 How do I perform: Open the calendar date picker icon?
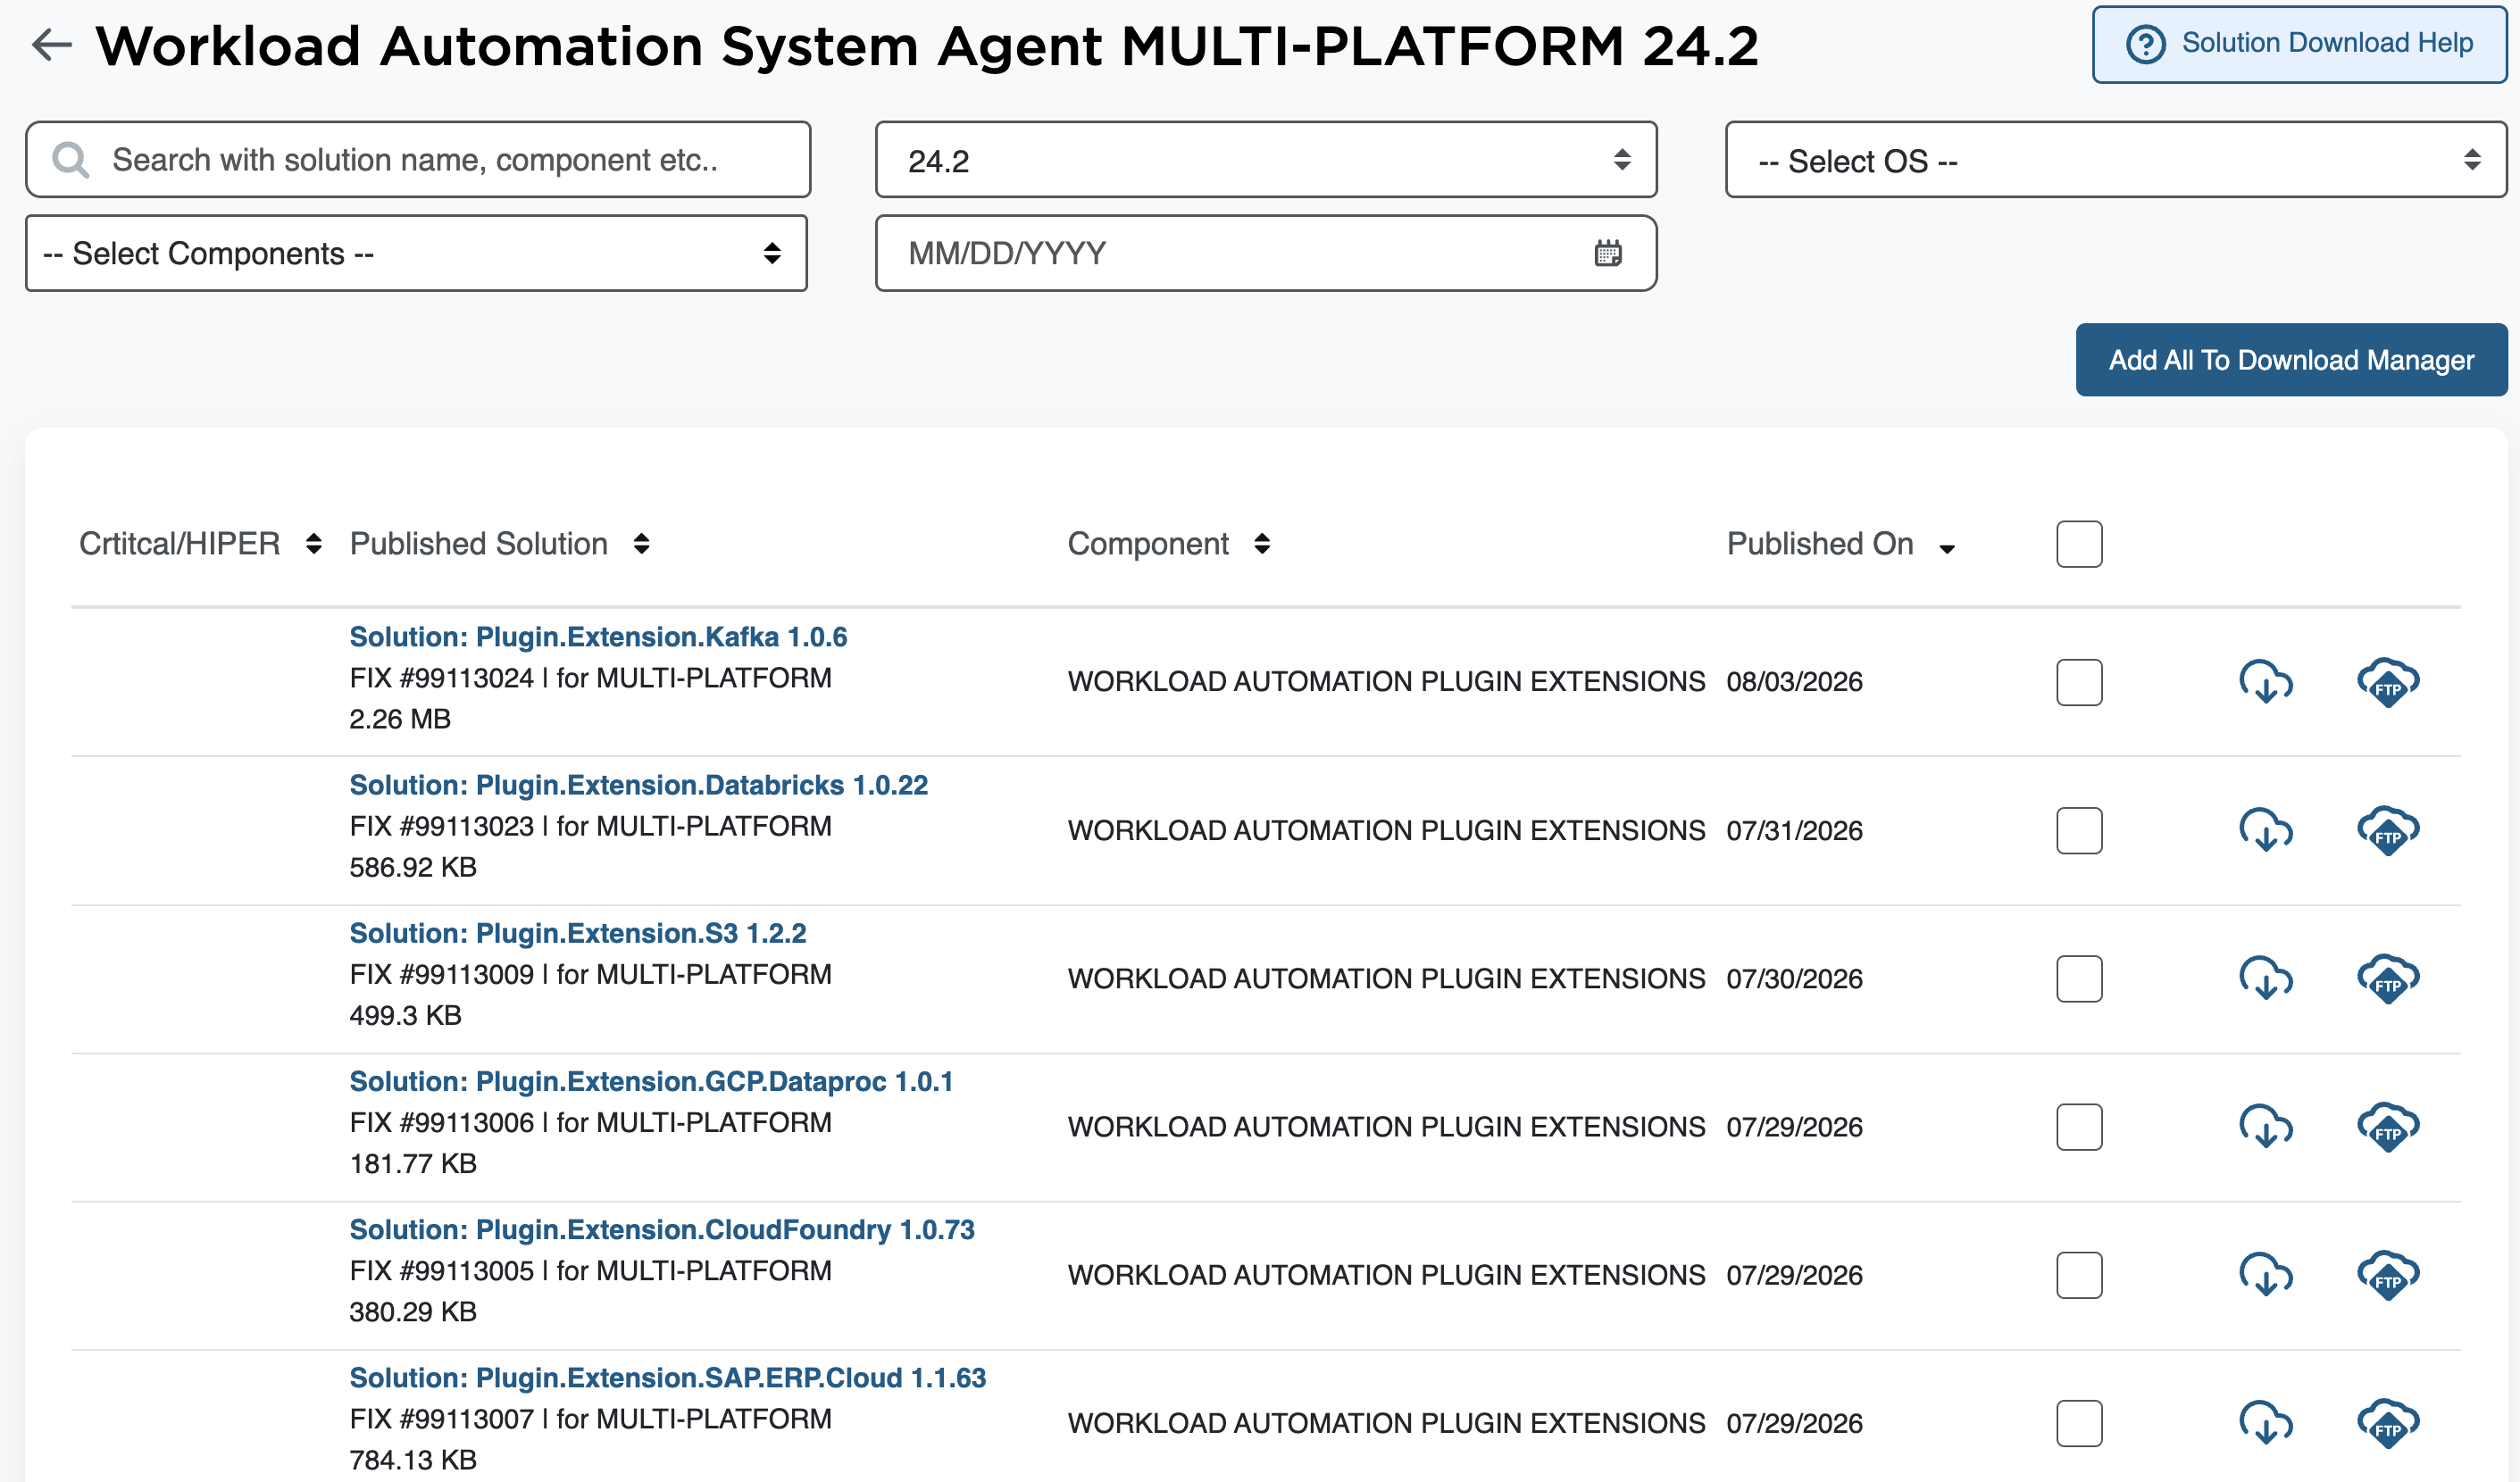point(1608,253)
